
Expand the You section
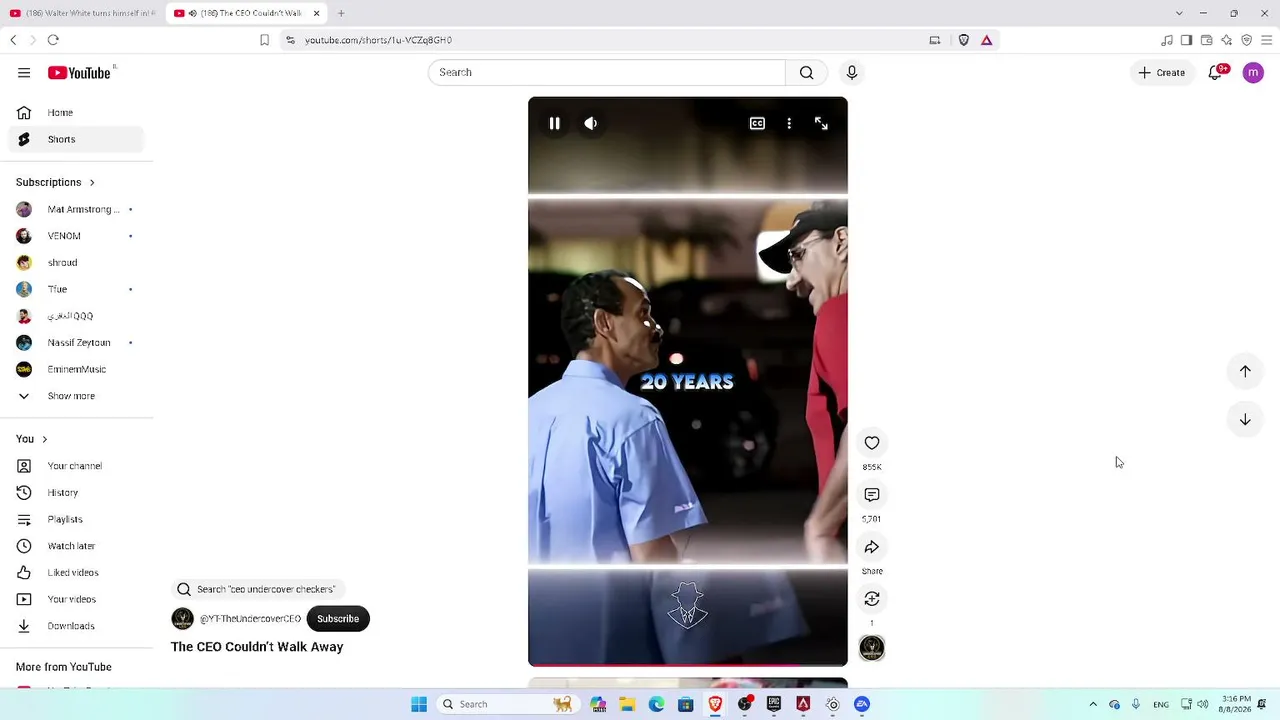[x=31, y=439]
